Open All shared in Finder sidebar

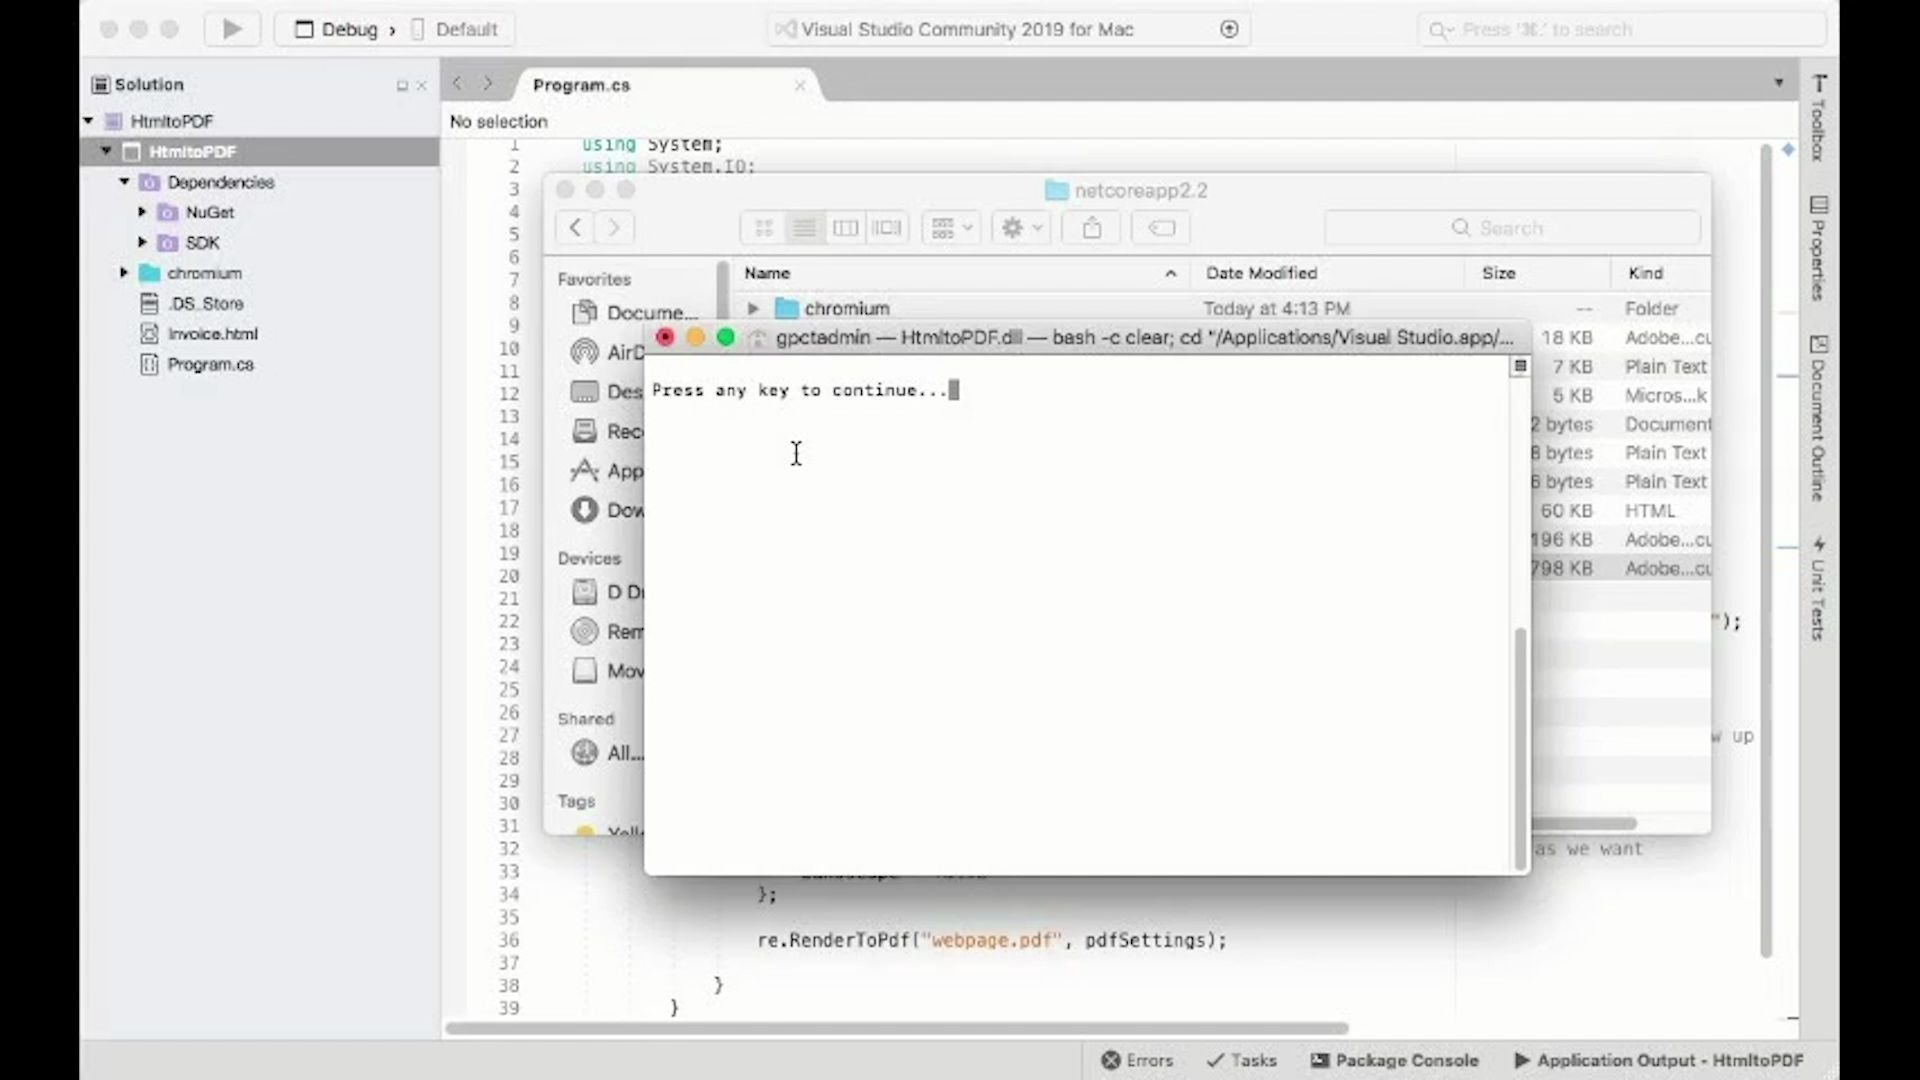[606, 752]
